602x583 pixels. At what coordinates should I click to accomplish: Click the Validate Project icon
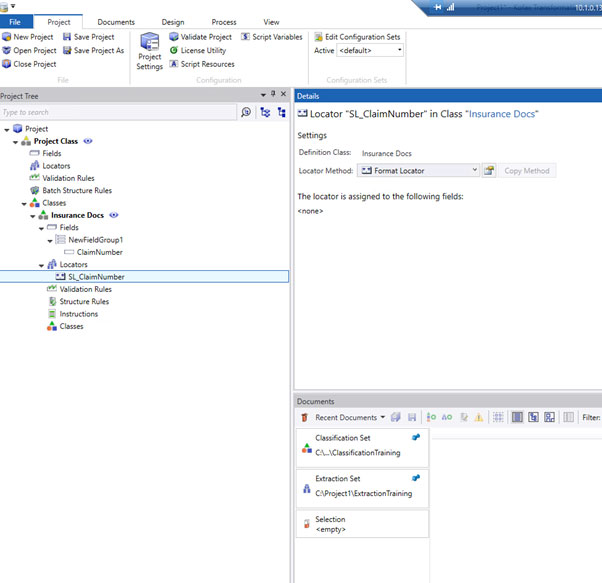click(174, 37)
